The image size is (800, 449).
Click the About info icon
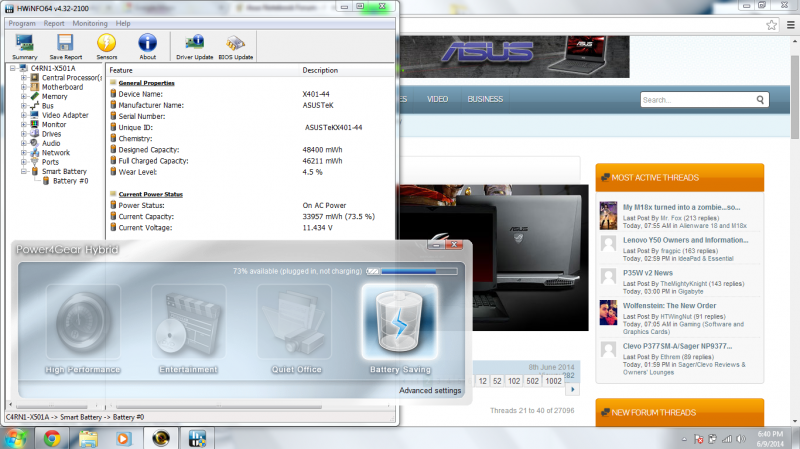point(147,46)
